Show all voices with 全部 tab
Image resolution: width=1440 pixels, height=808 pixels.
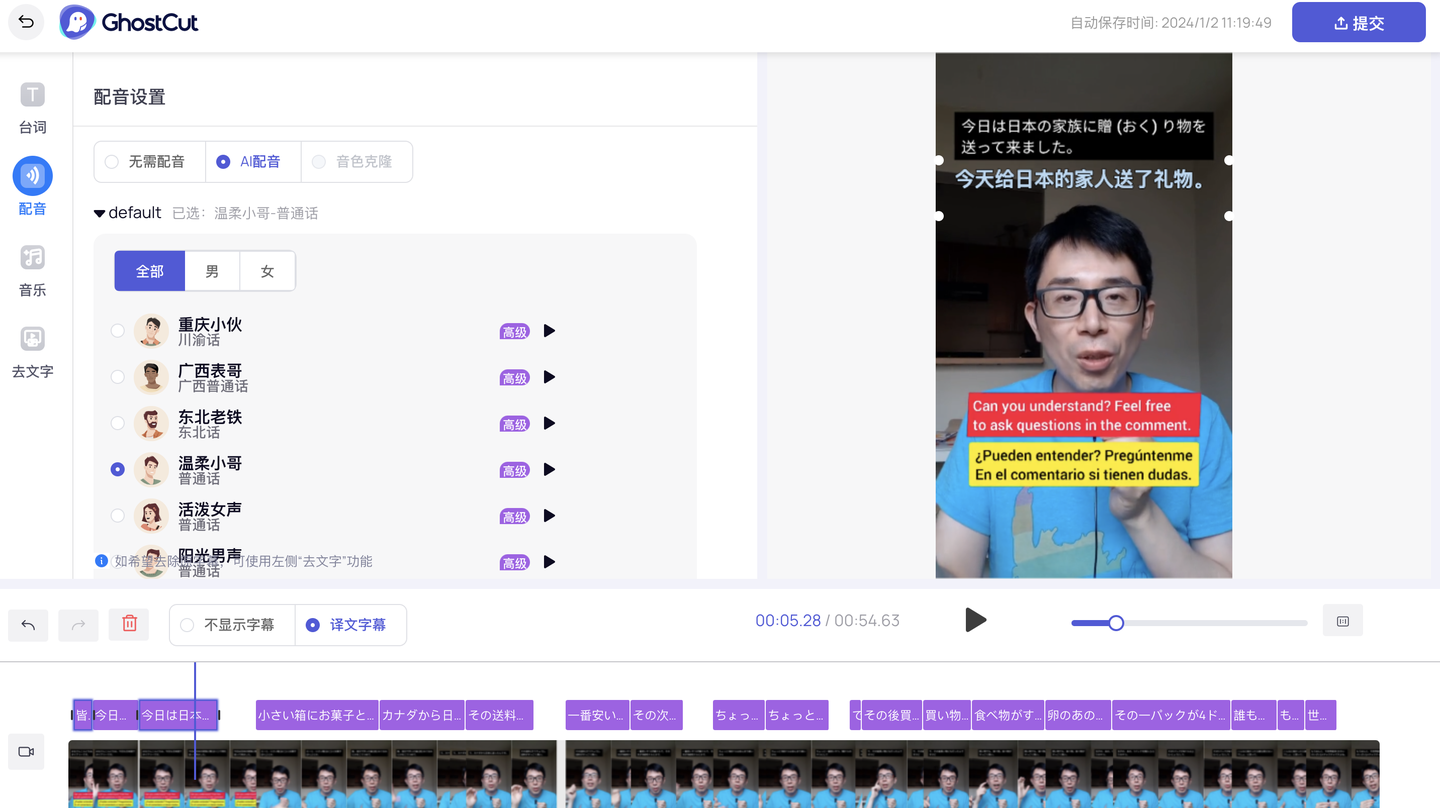point(150,271)
